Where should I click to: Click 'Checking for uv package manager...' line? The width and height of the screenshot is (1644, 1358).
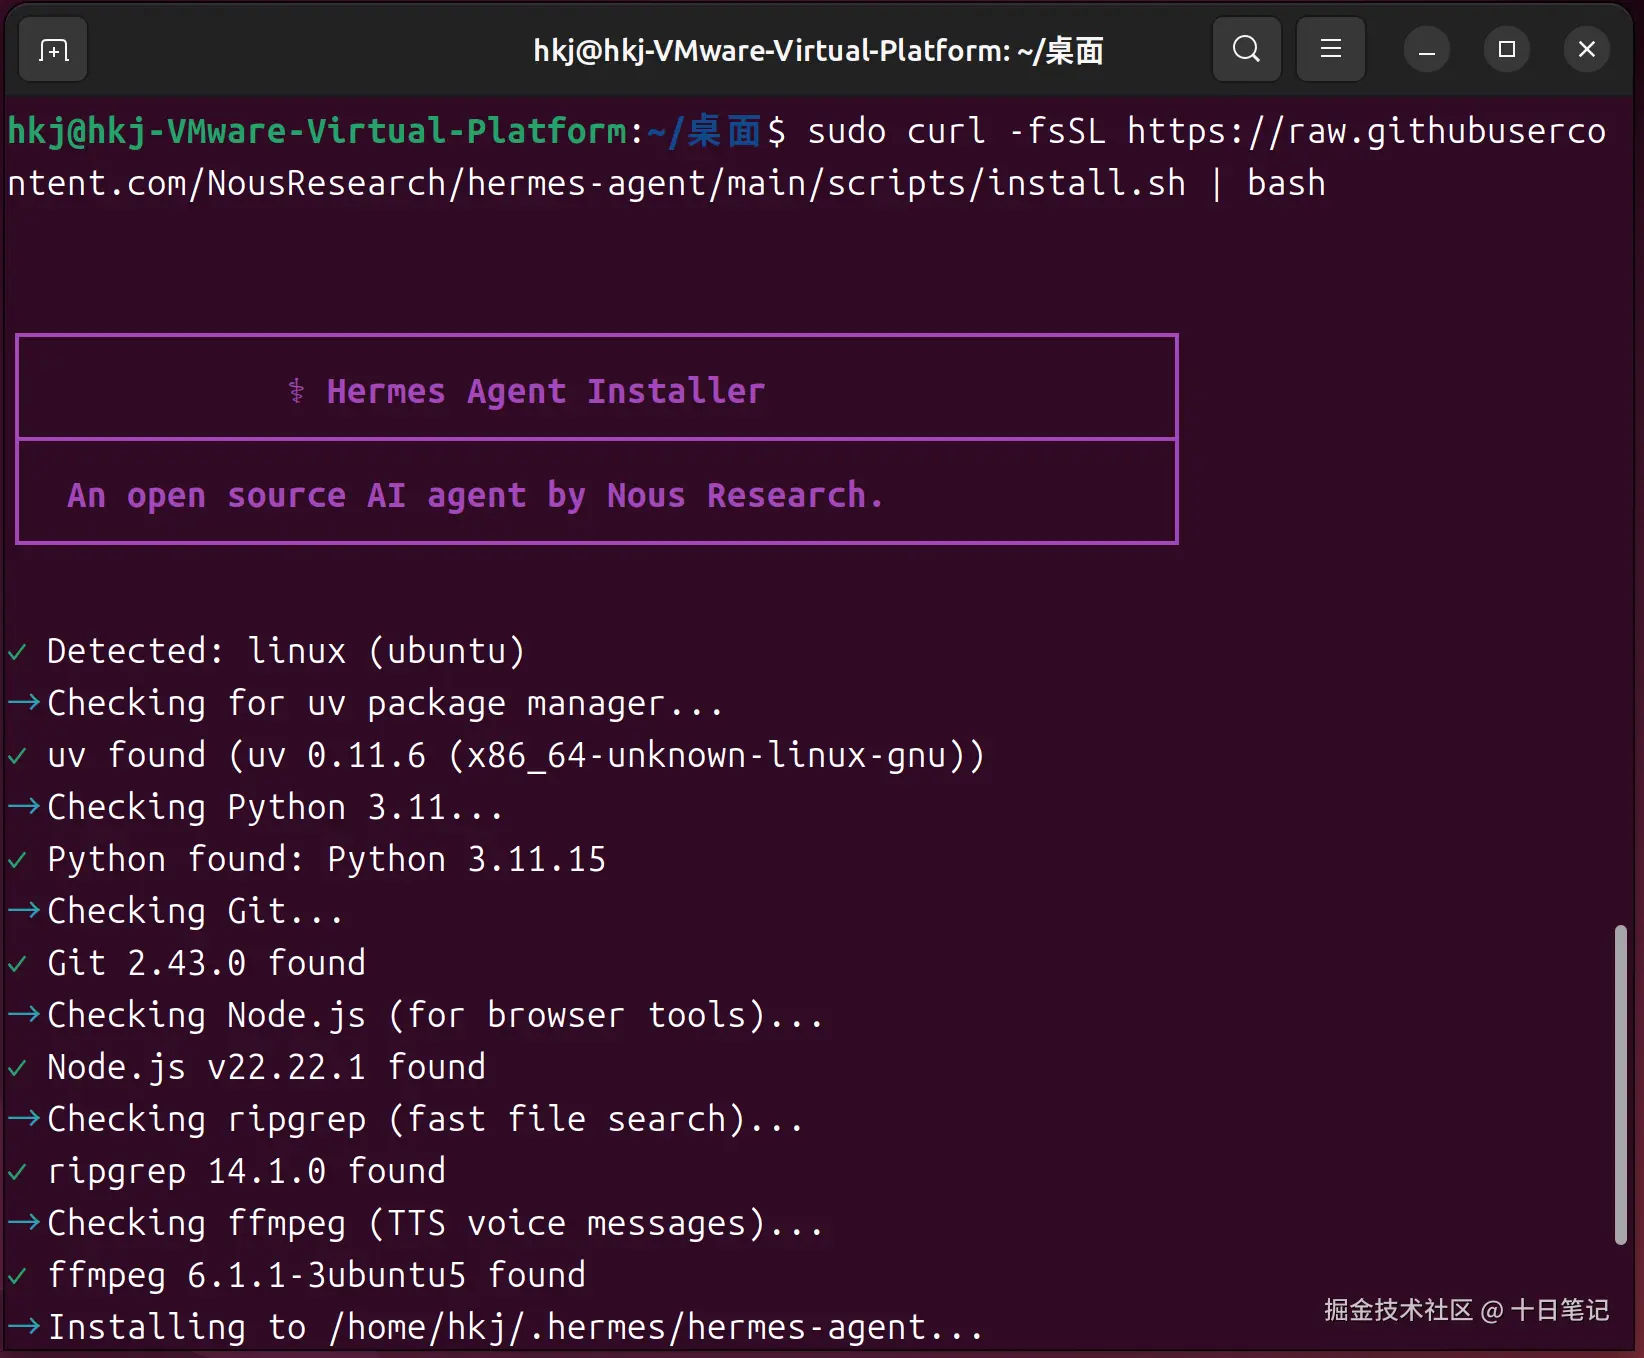coord(385,703)
